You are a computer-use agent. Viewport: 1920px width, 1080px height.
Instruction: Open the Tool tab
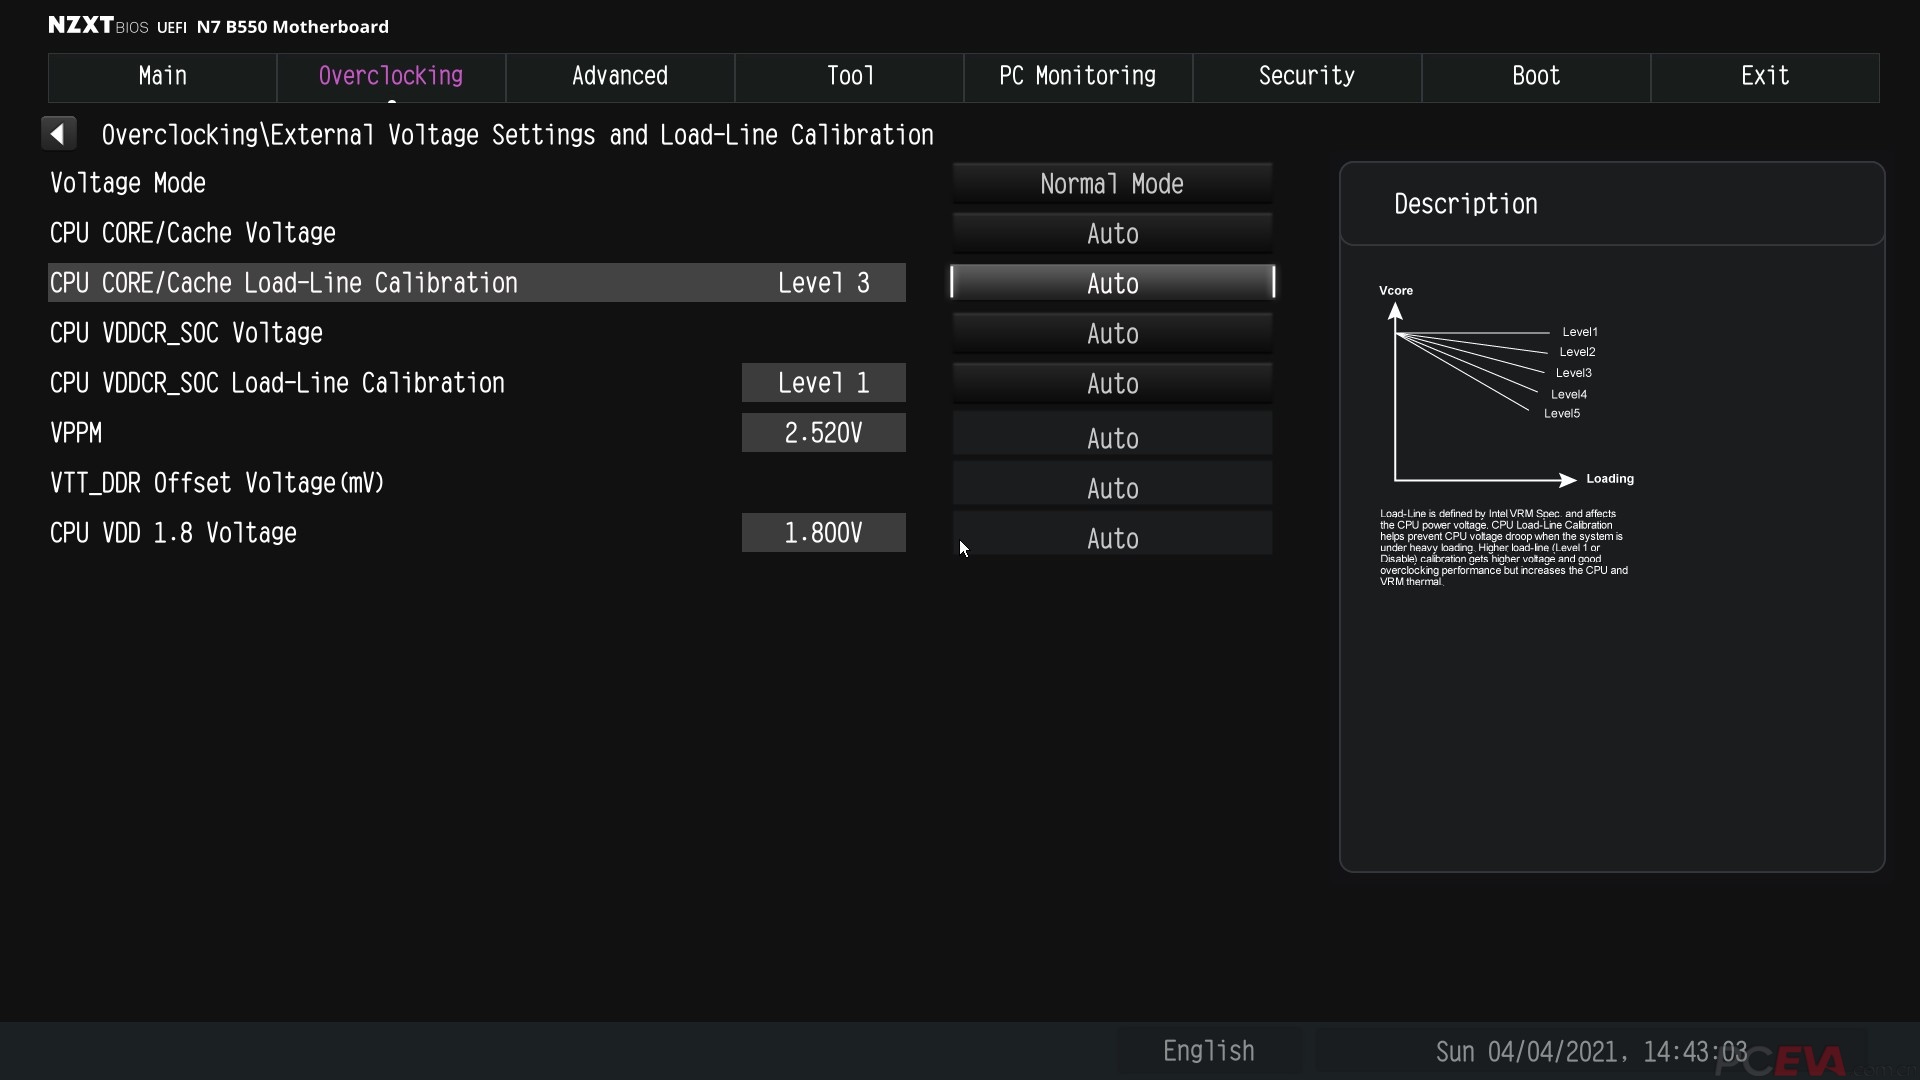point(849,76)
